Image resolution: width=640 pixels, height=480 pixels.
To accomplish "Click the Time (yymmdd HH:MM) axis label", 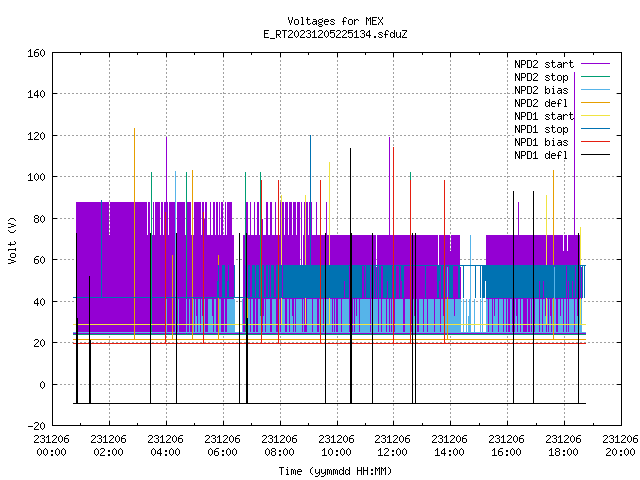I will point(335,471).
